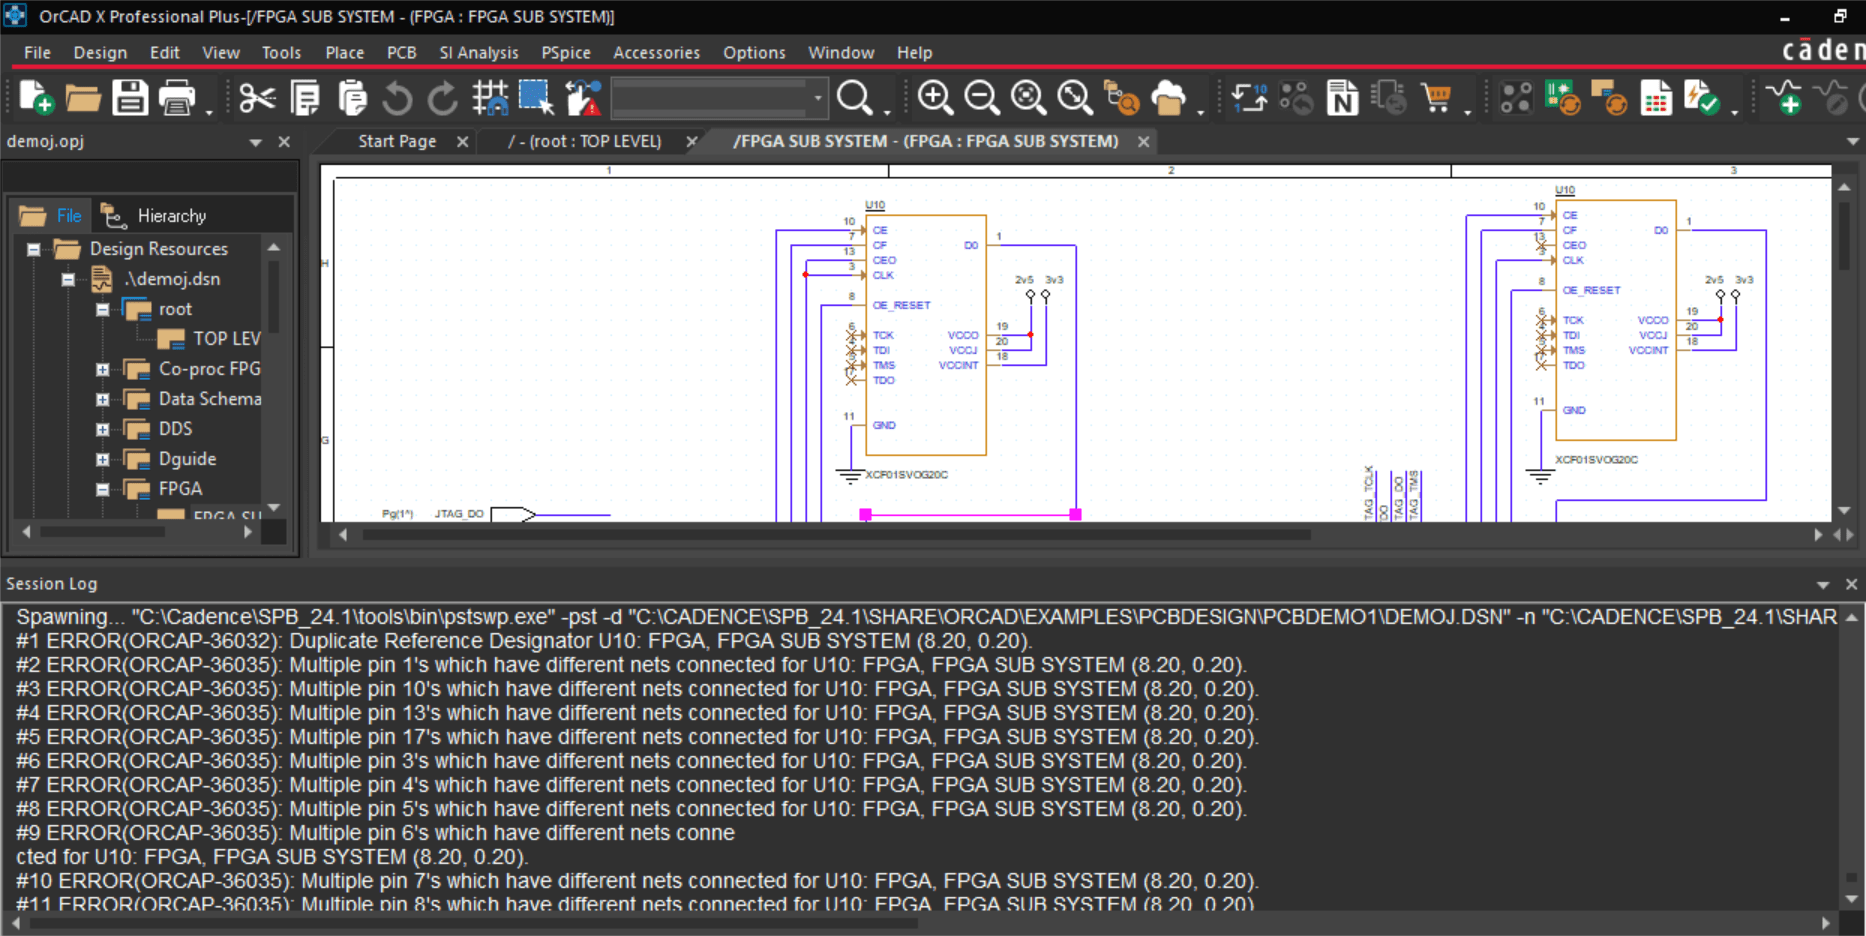Image resolution: width=1866 pixels, height=936 pixels.
Task: Open the hierarchy search tool icon
Action: coord(1121,98)
